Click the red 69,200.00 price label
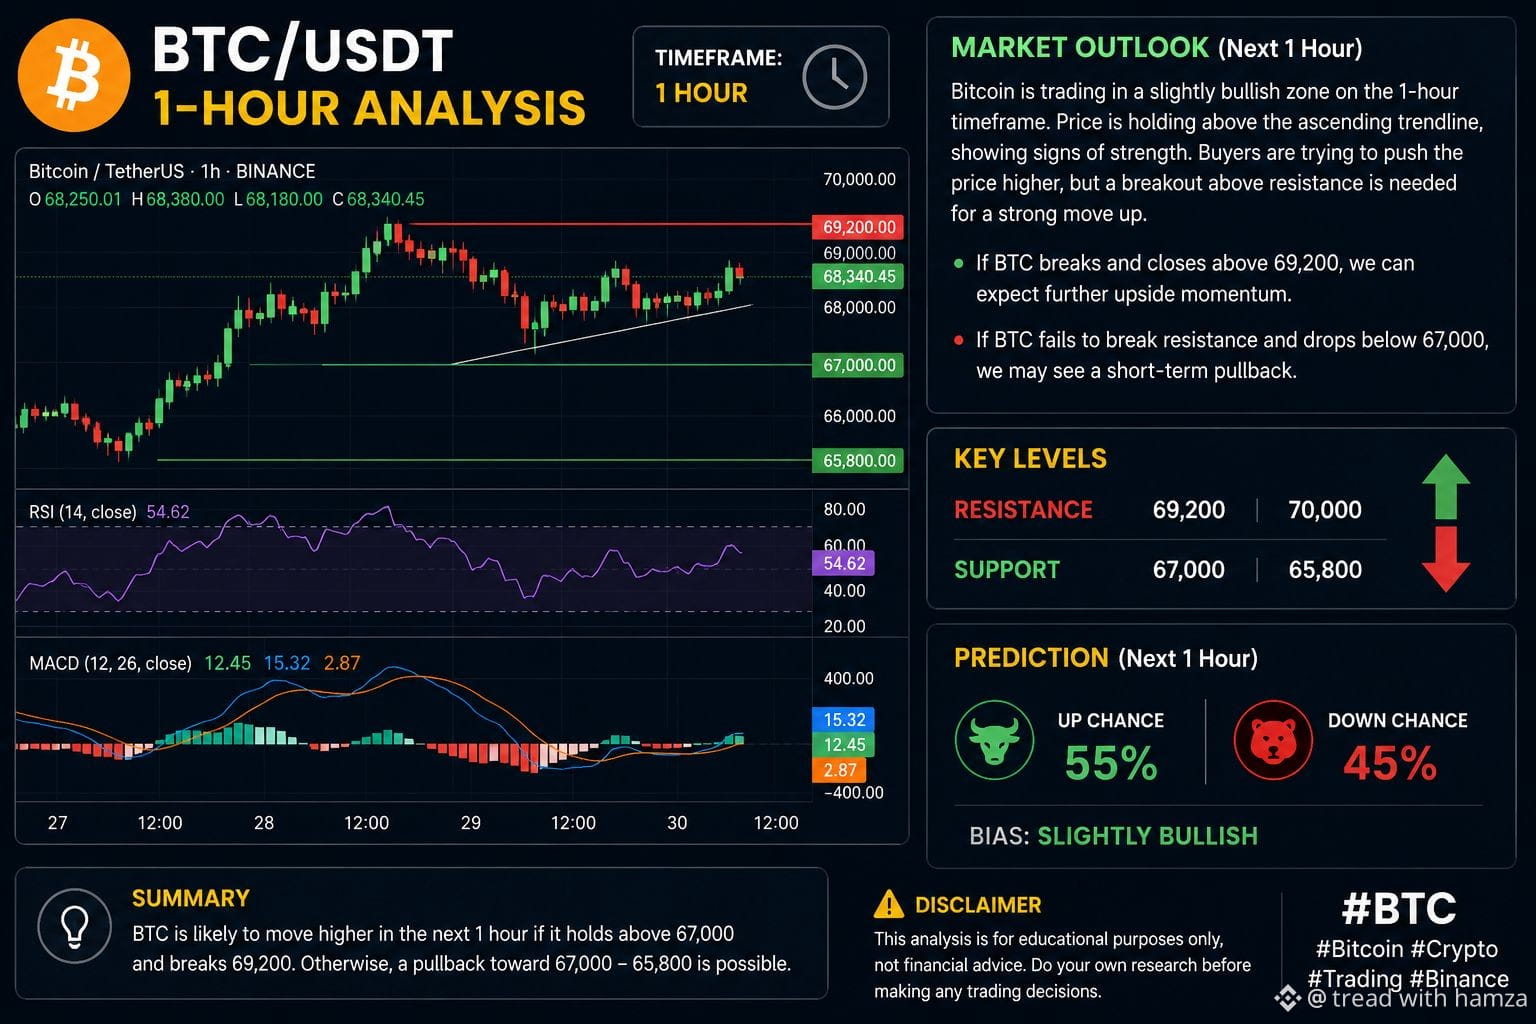The image size is (1536, 1024). click(x=859, y=227)
